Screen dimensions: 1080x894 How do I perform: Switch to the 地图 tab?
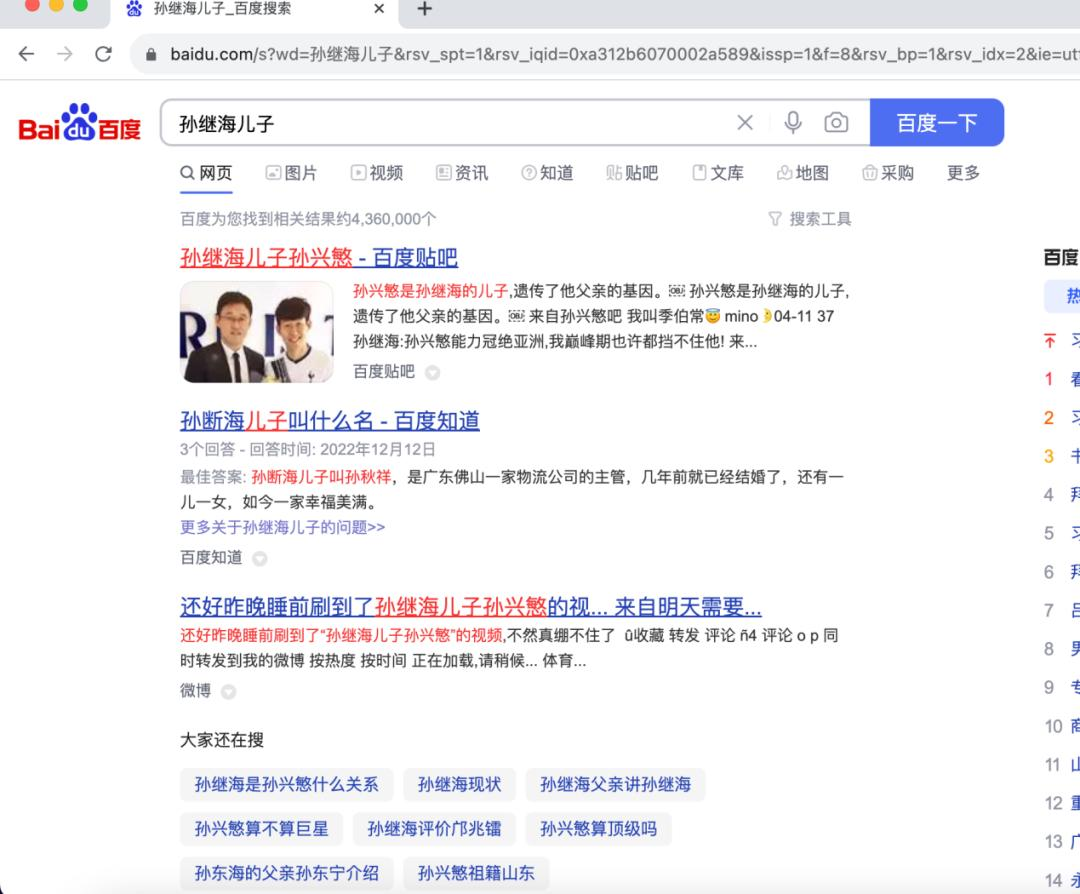(803, 173)
